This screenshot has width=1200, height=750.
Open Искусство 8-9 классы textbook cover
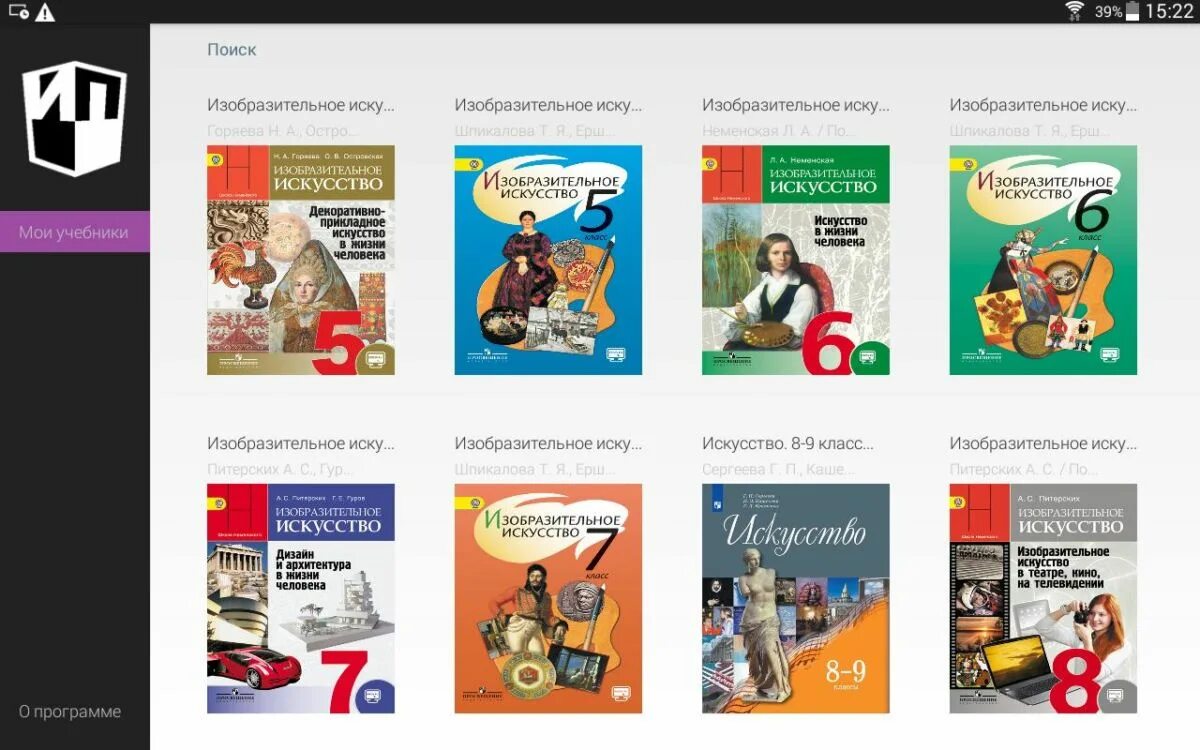click(796, 599)
